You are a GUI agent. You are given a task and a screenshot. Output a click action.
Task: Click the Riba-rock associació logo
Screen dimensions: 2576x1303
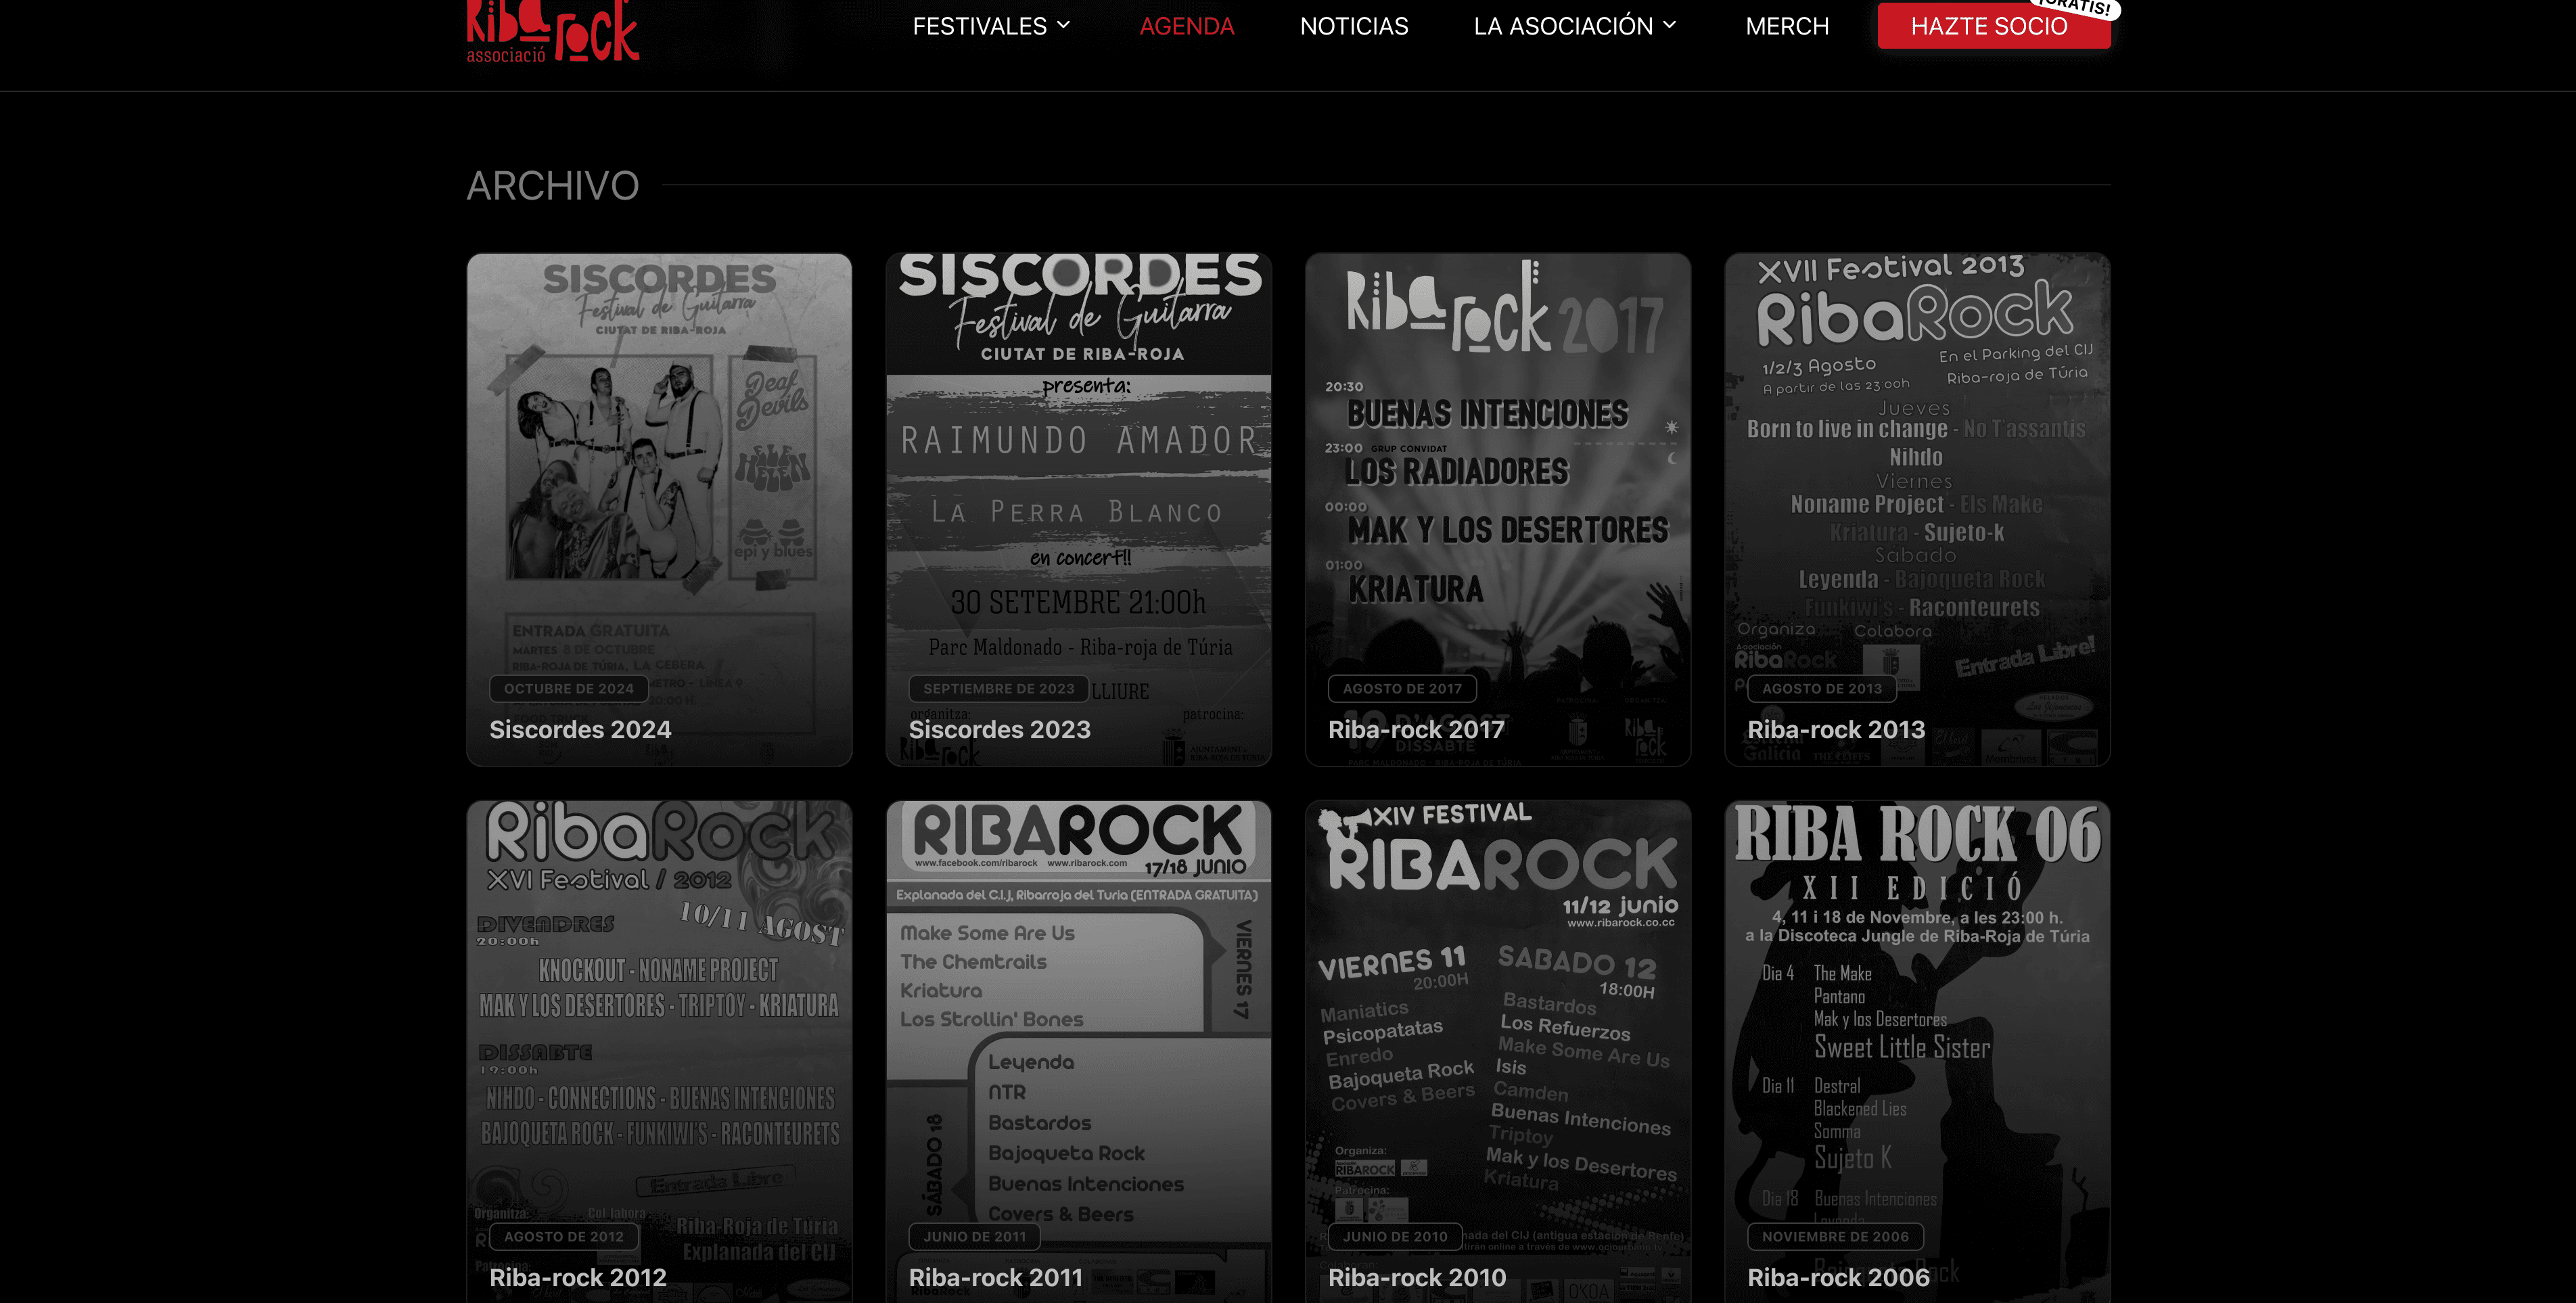tap(552, 30)
